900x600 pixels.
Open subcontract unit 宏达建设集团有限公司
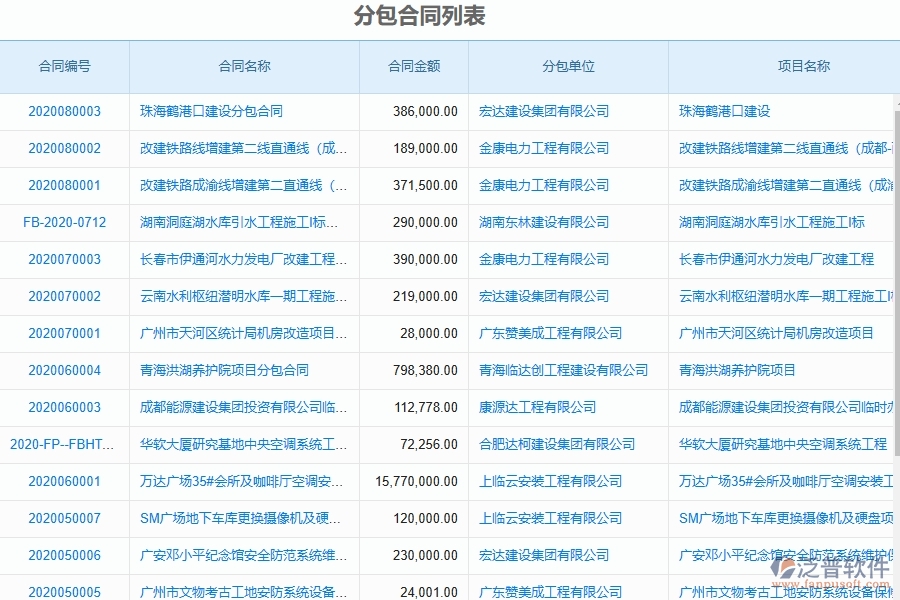coord(544,111)
